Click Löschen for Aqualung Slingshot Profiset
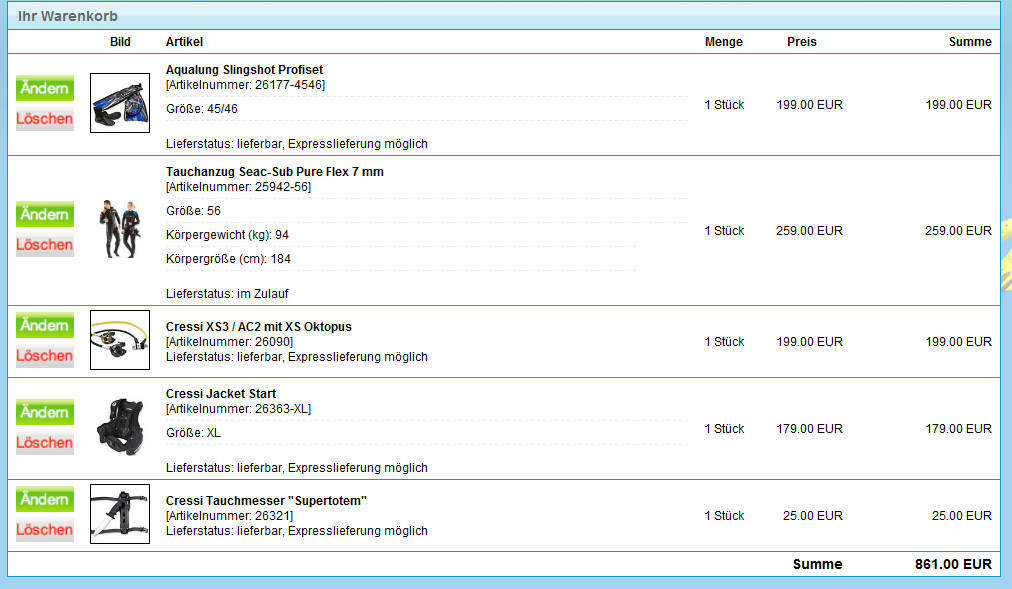Screen dimensions: 1012x589 coord(45,119)
